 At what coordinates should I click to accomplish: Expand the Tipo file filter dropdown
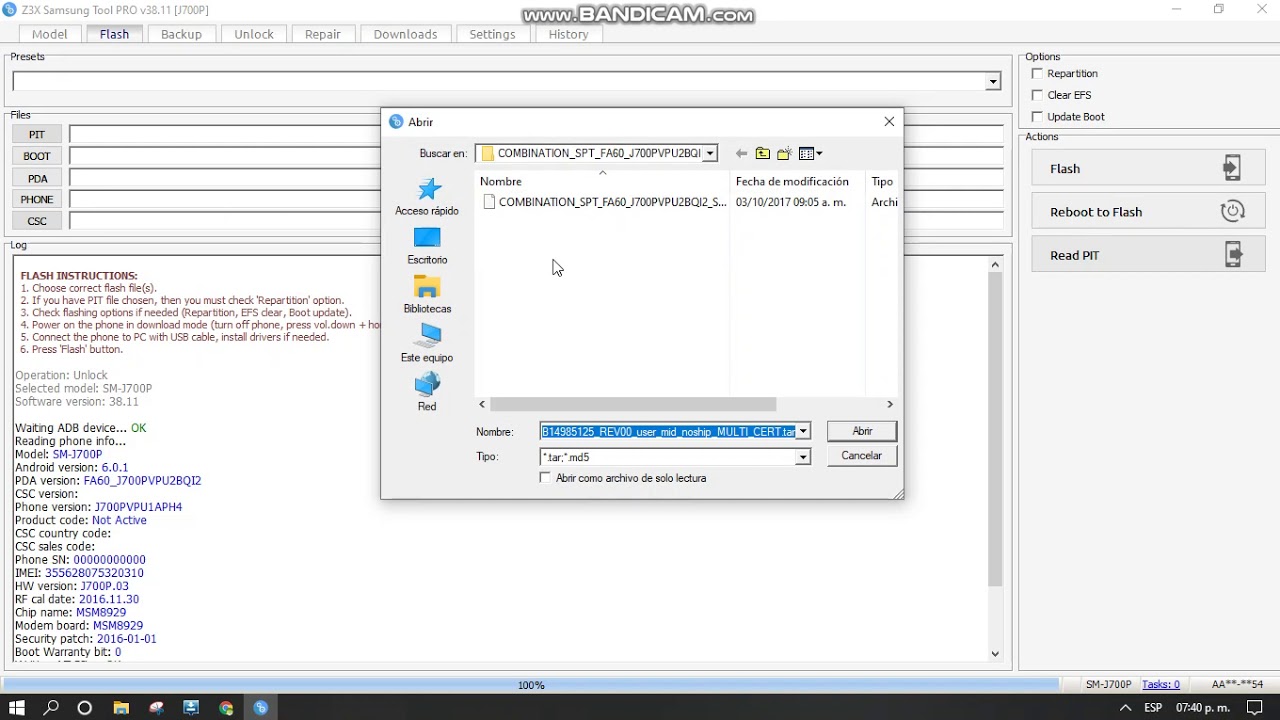tap(803, 457)
